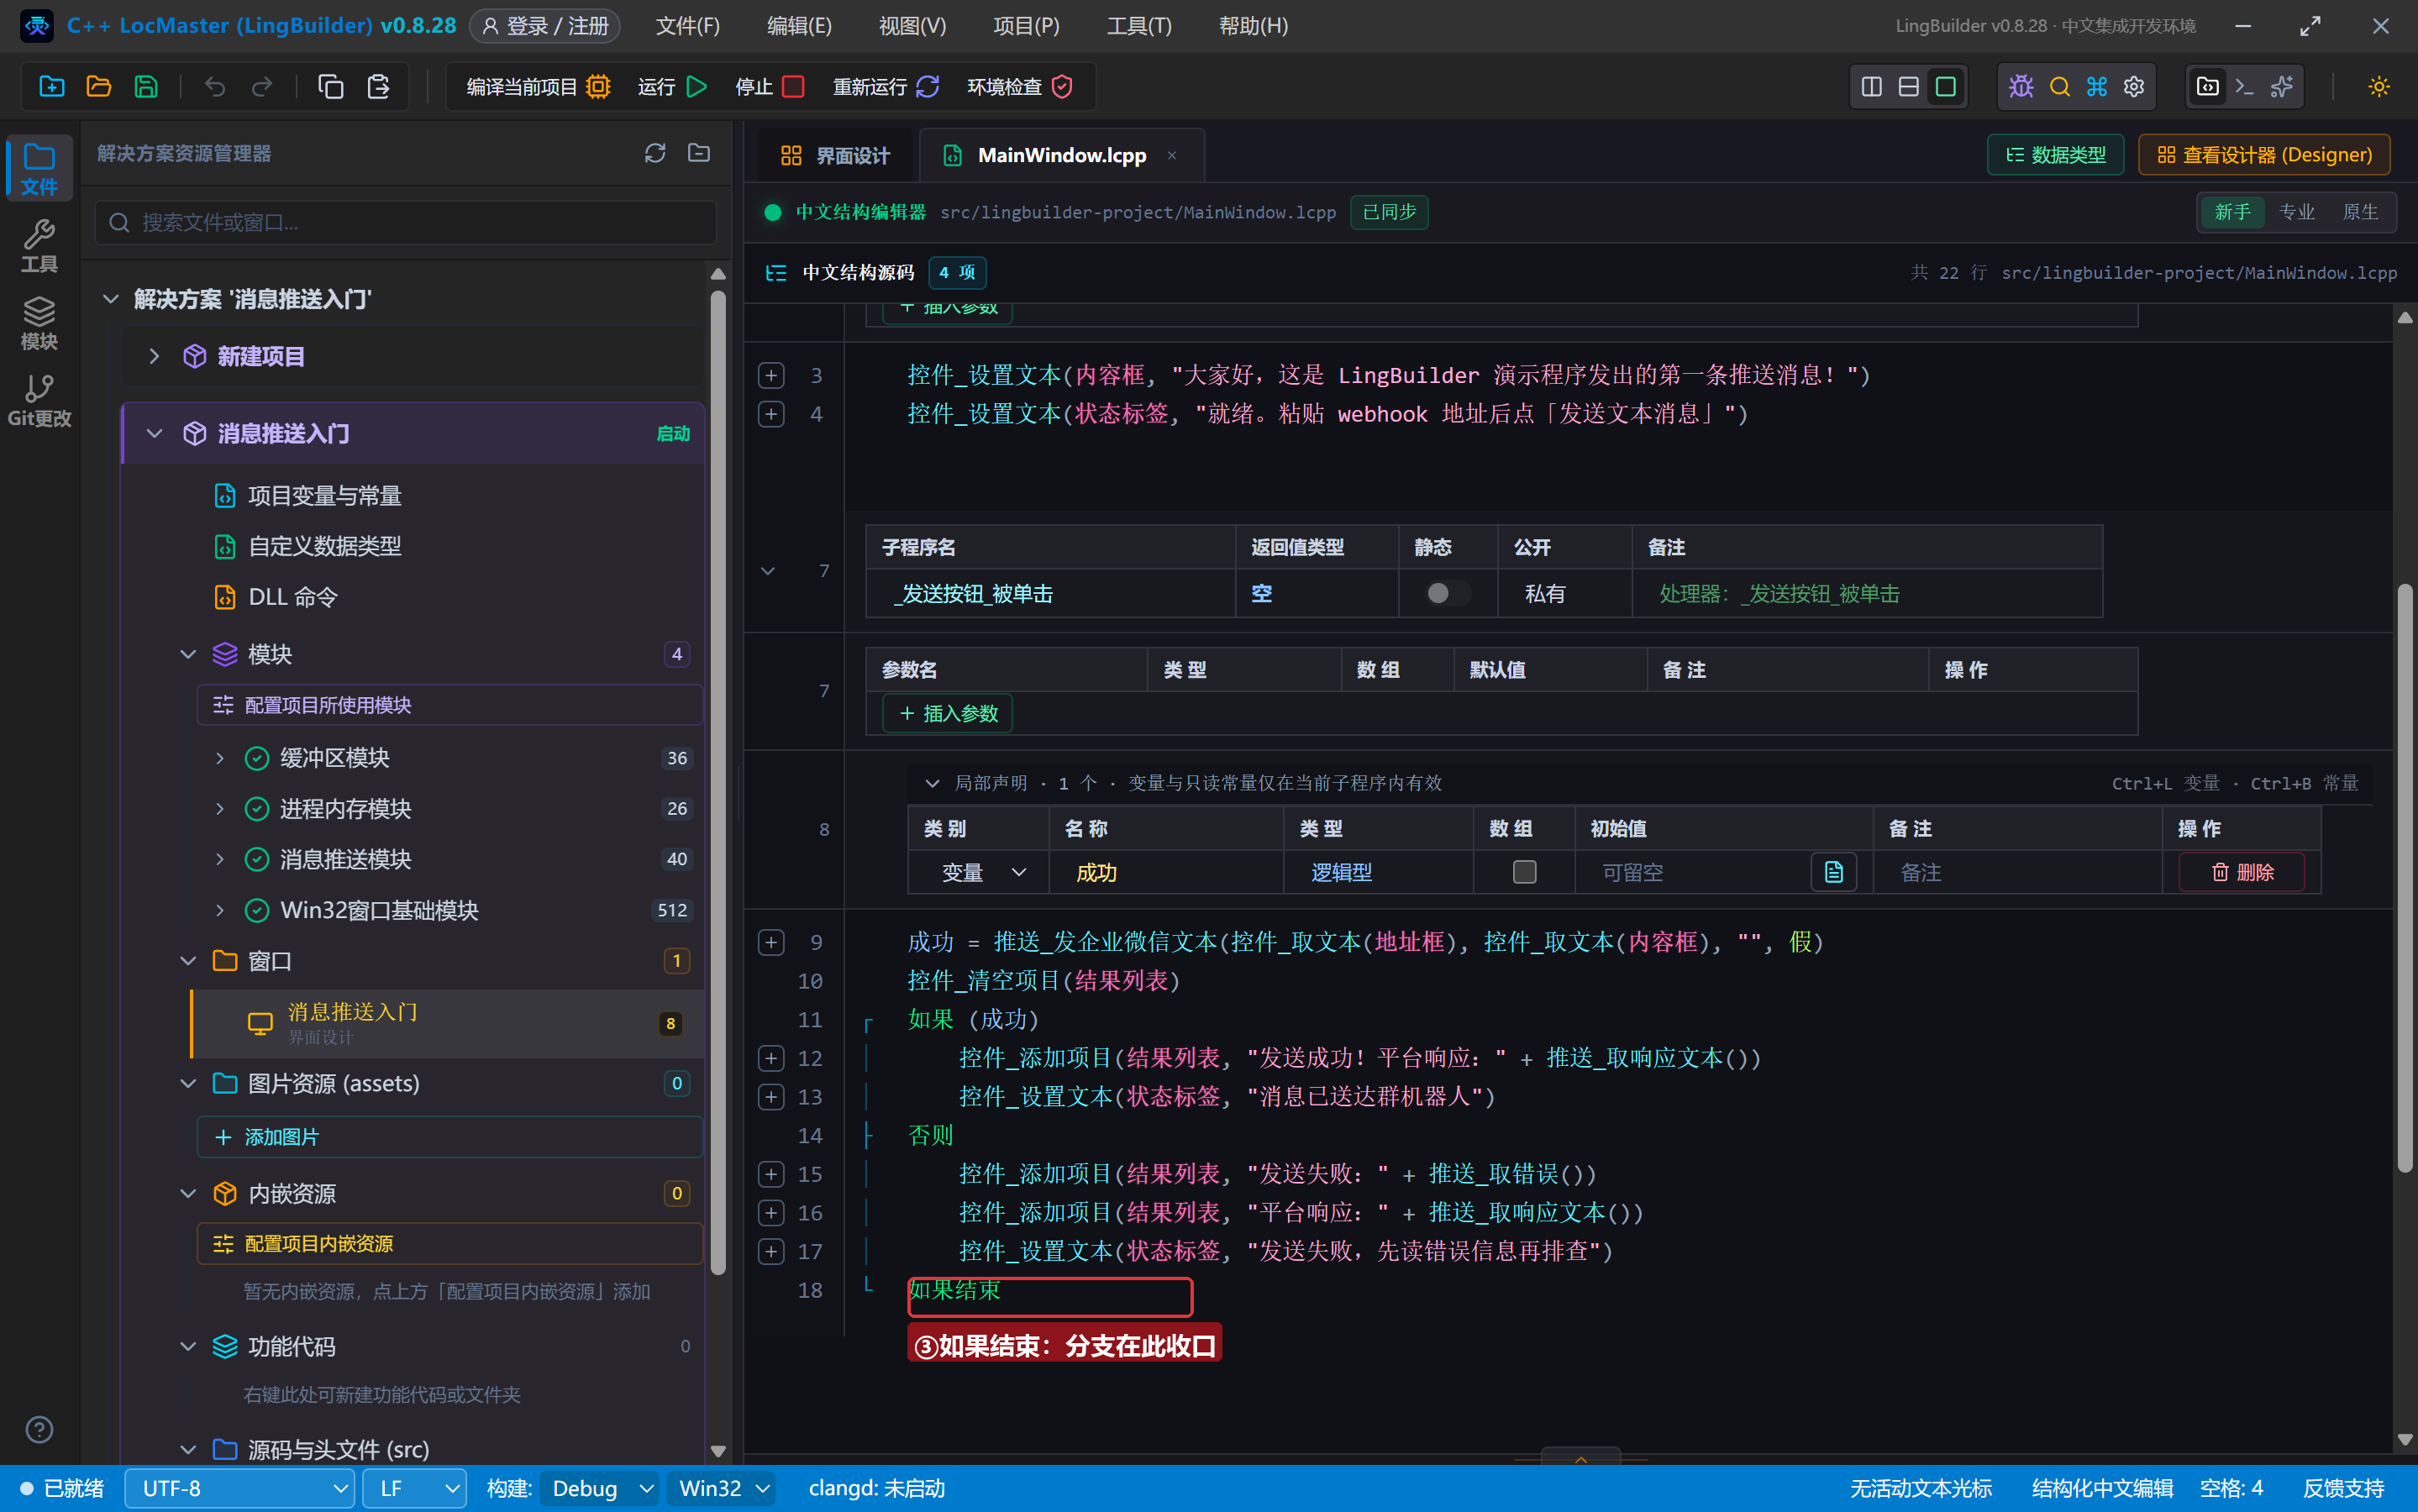Click the 删除 button for variable 成功
The width and height of the screenshot is (2418, 1512).
2242,872
